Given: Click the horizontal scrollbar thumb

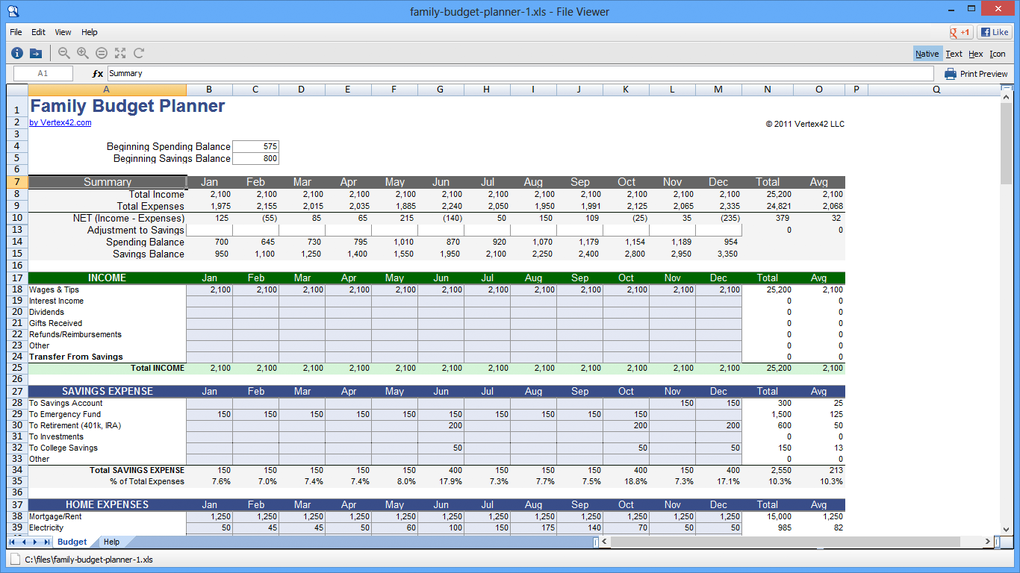Looking at the screenshot, I should tap(785, 541).
